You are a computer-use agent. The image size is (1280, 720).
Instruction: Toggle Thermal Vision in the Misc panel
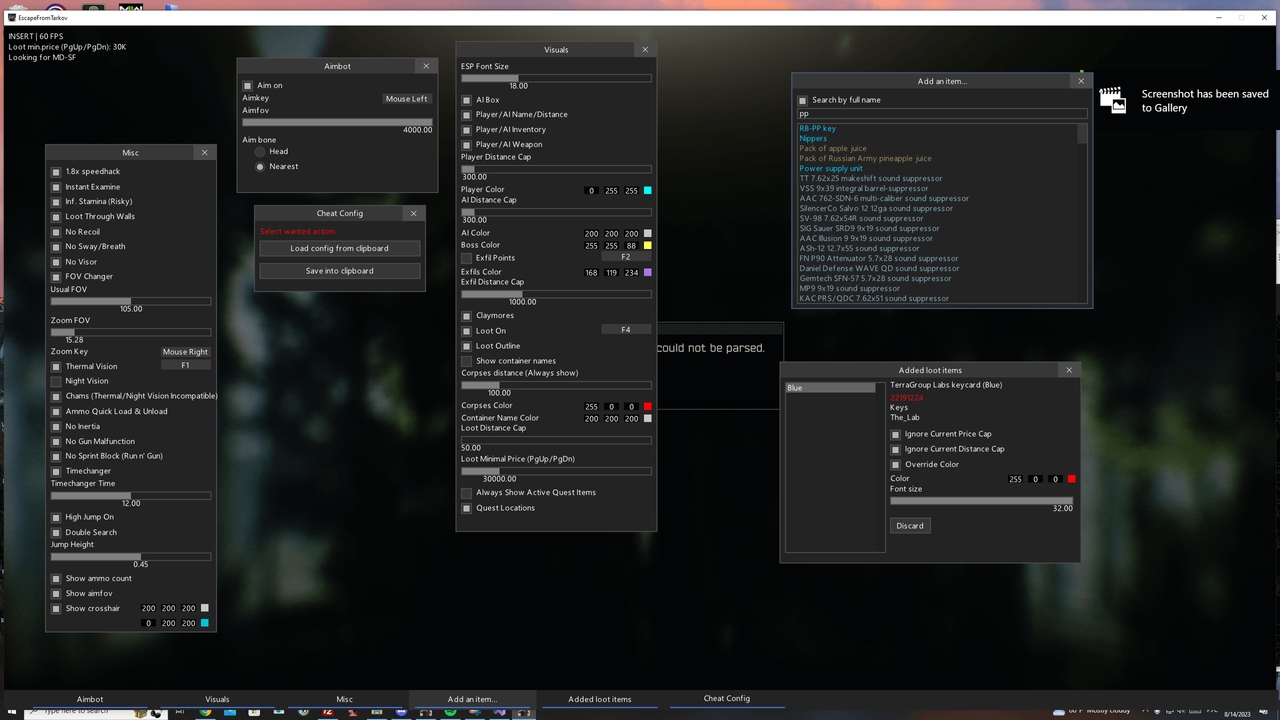56,366
